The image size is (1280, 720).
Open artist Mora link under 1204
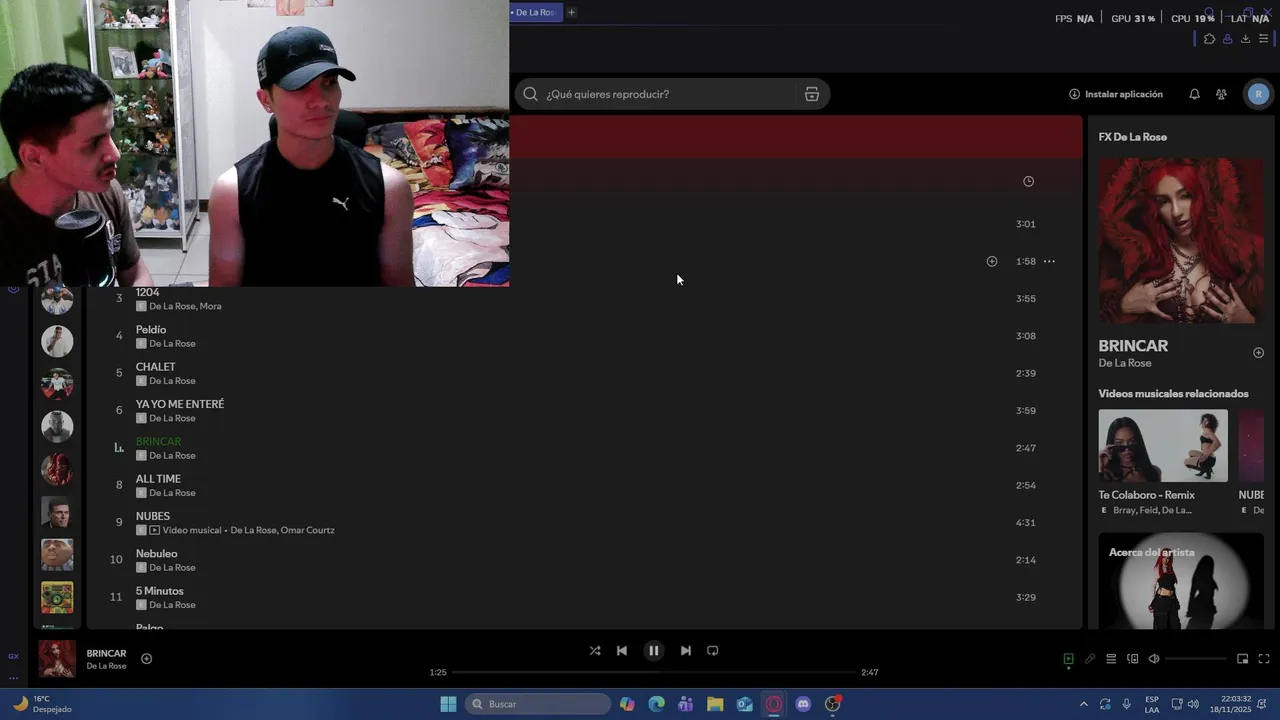tap(211, 306)
